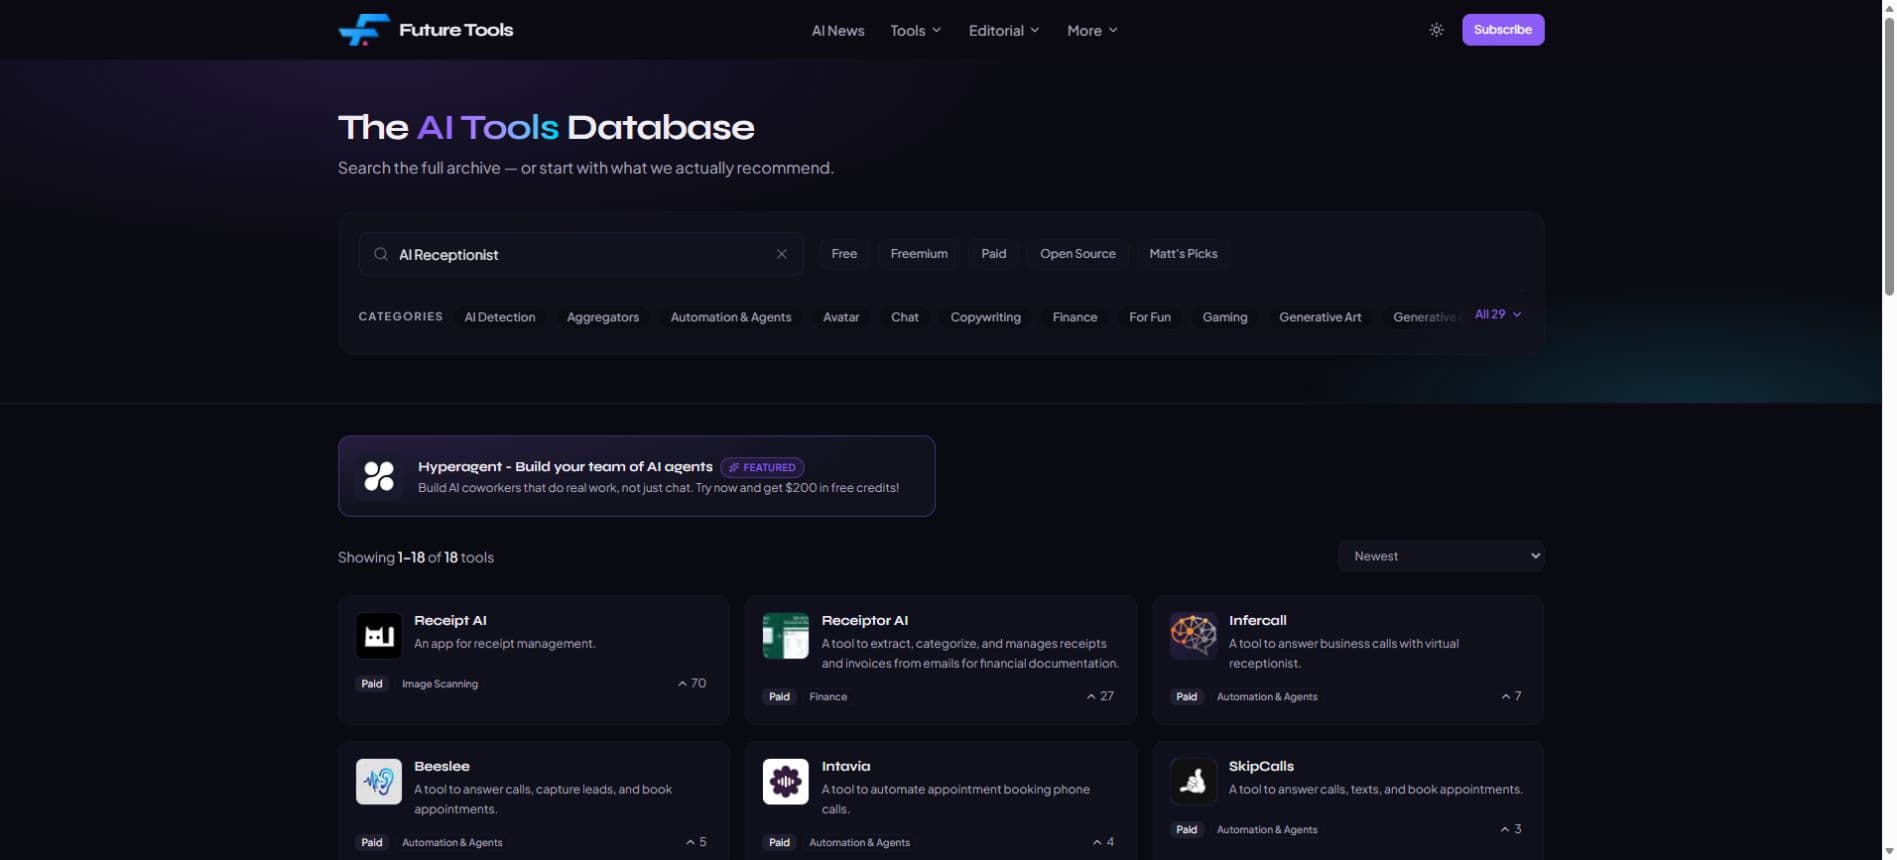
Task: Focus the AI Receptionist search field
Action: coord(581,254)
